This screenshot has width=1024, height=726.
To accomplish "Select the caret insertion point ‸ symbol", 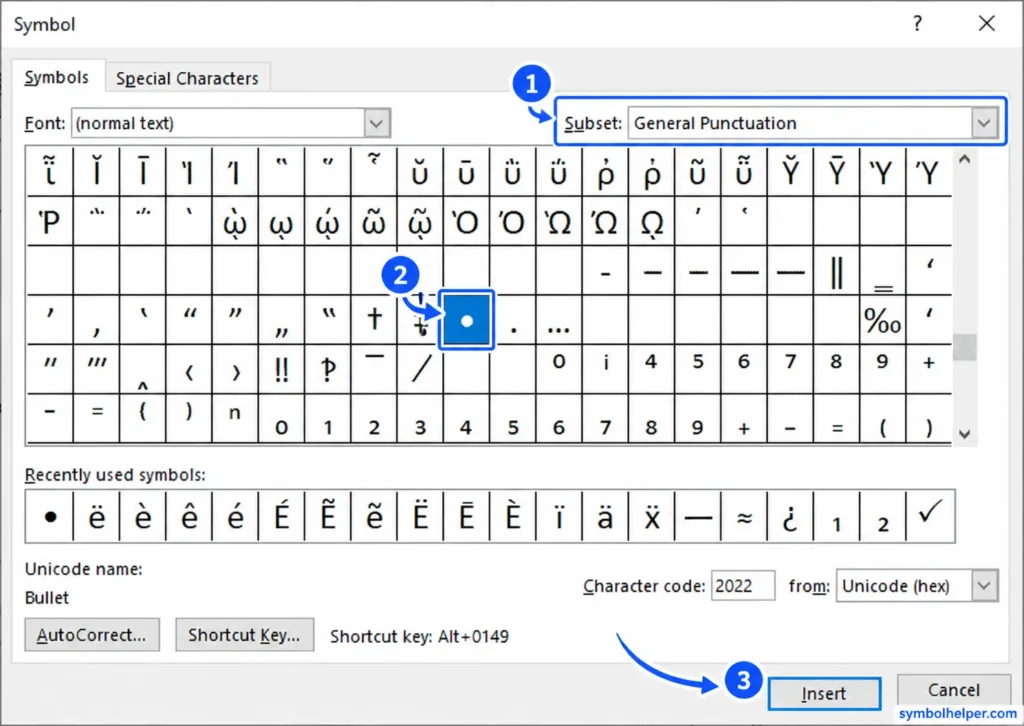I will click(x=143, y=370).
